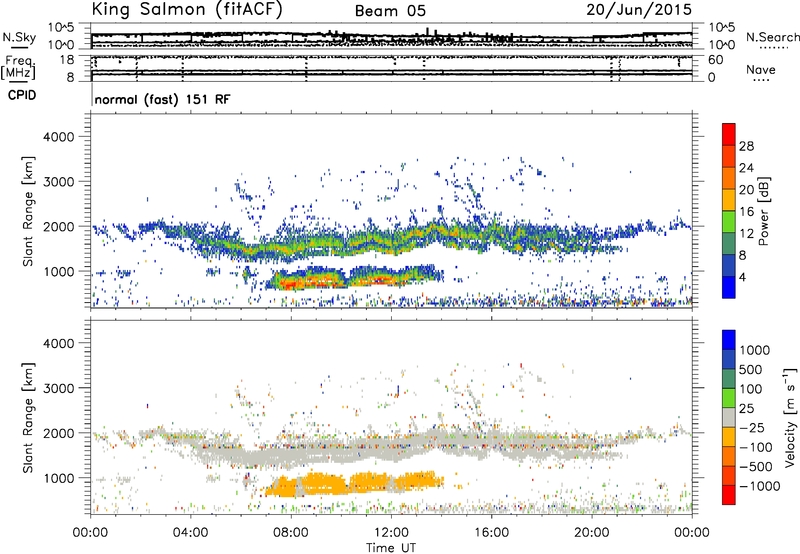Image resolution: width=800 pixels, height=554 pixels.
Task: Click the 'Nave' legend label
Action: 761,70
